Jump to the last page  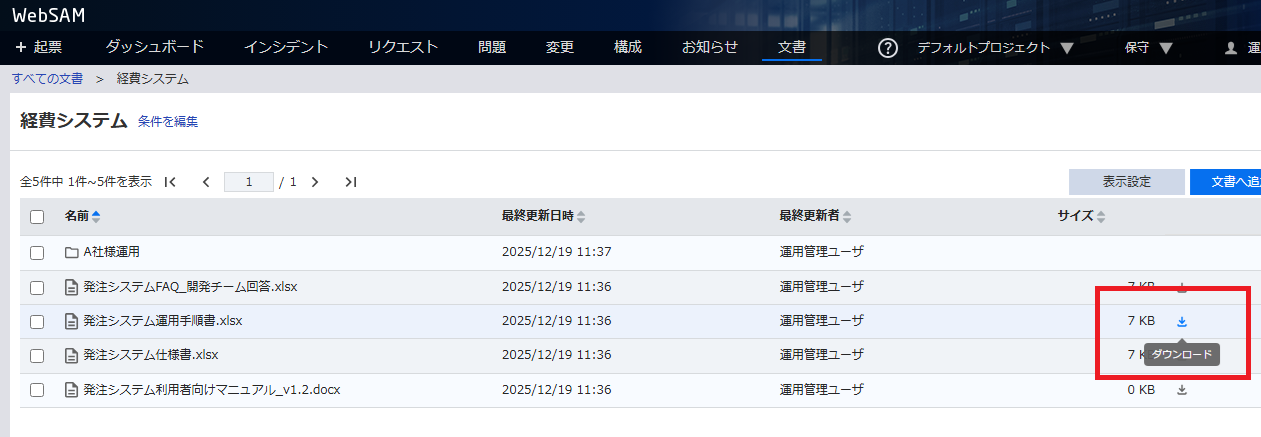[x=350, y=182]
